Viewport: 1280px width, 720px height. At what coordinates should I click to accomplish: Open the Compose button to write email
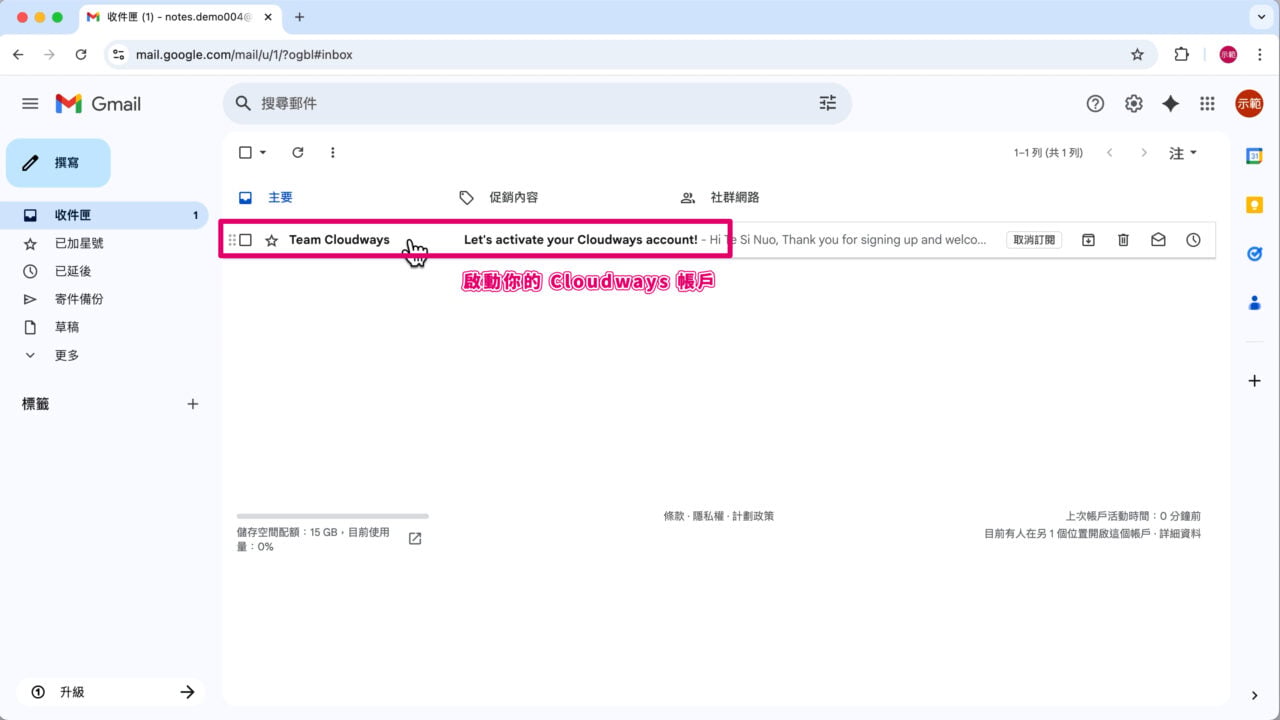[57, 162]
